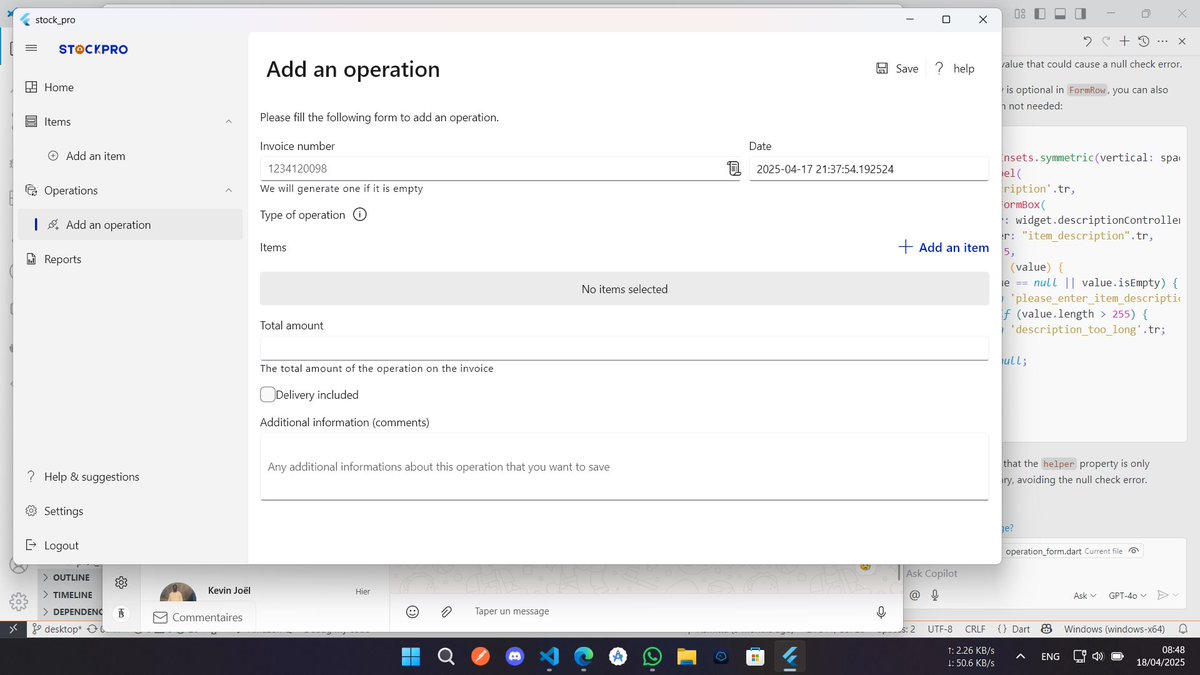Click the microphone icon in chat message bar
This screenshot has width=1200, height=675.
pyautogui.click(x=881, y=611)
